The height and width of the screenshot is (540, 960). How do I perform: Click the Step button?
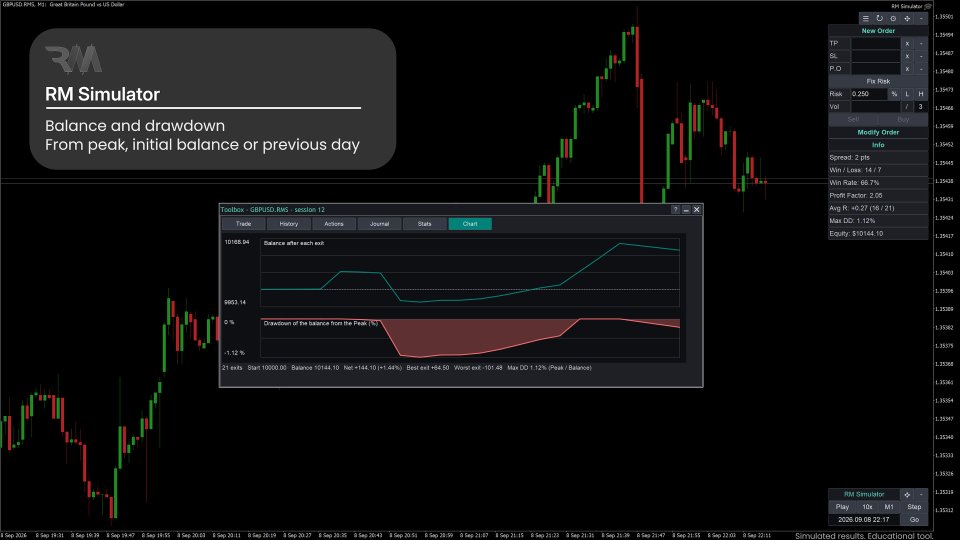tap(914, 507)
